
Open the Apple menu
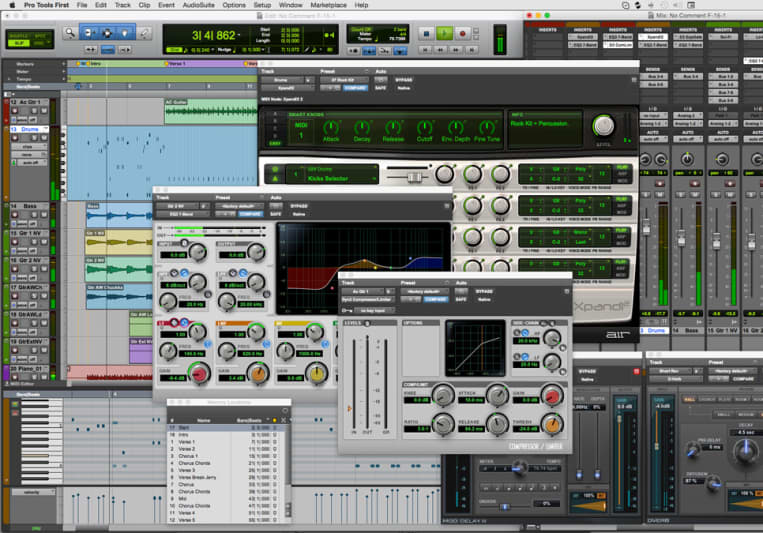click(x=12, y=5)
